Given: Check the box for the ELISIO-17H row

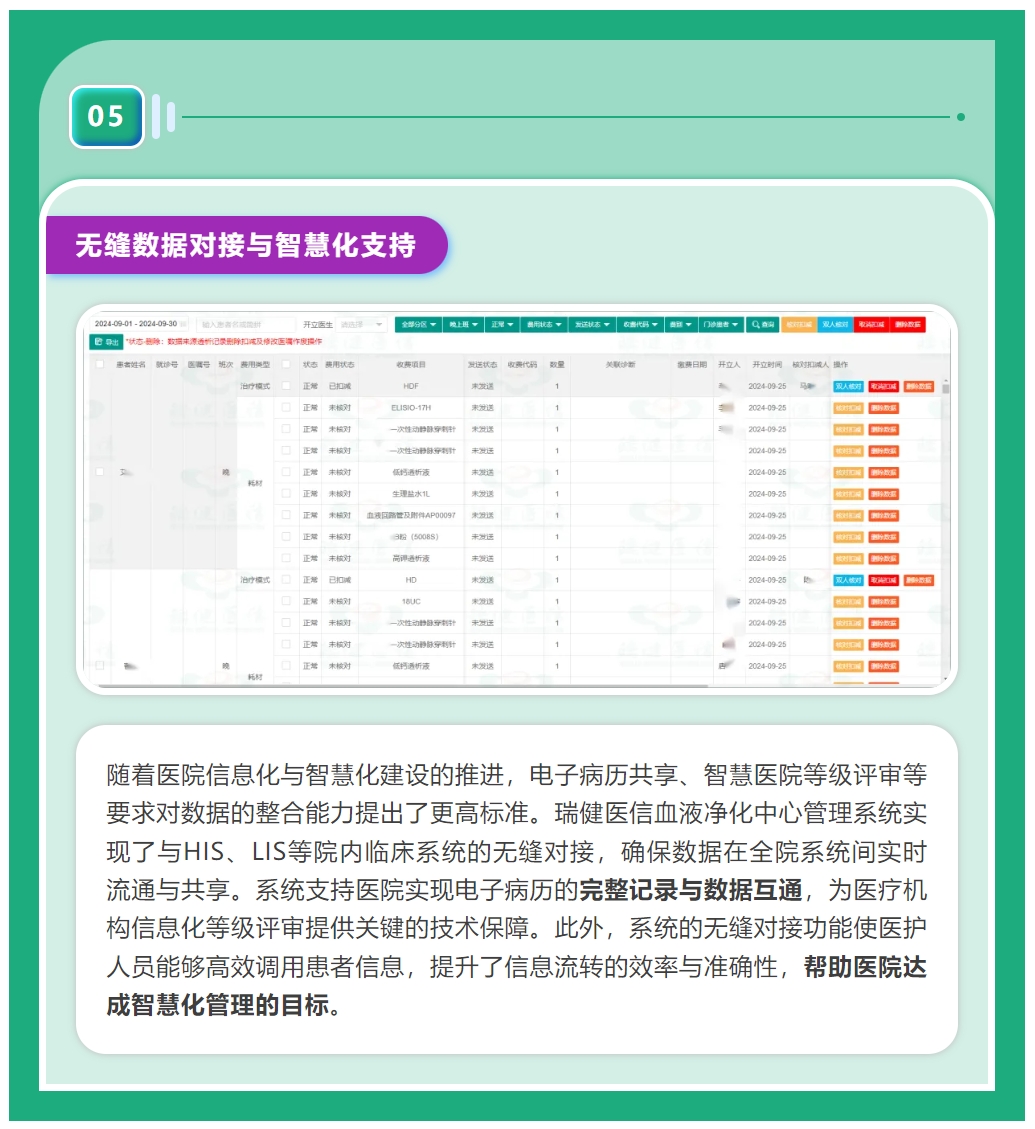Looking at the screenshot, I should [x=286, y=408].
